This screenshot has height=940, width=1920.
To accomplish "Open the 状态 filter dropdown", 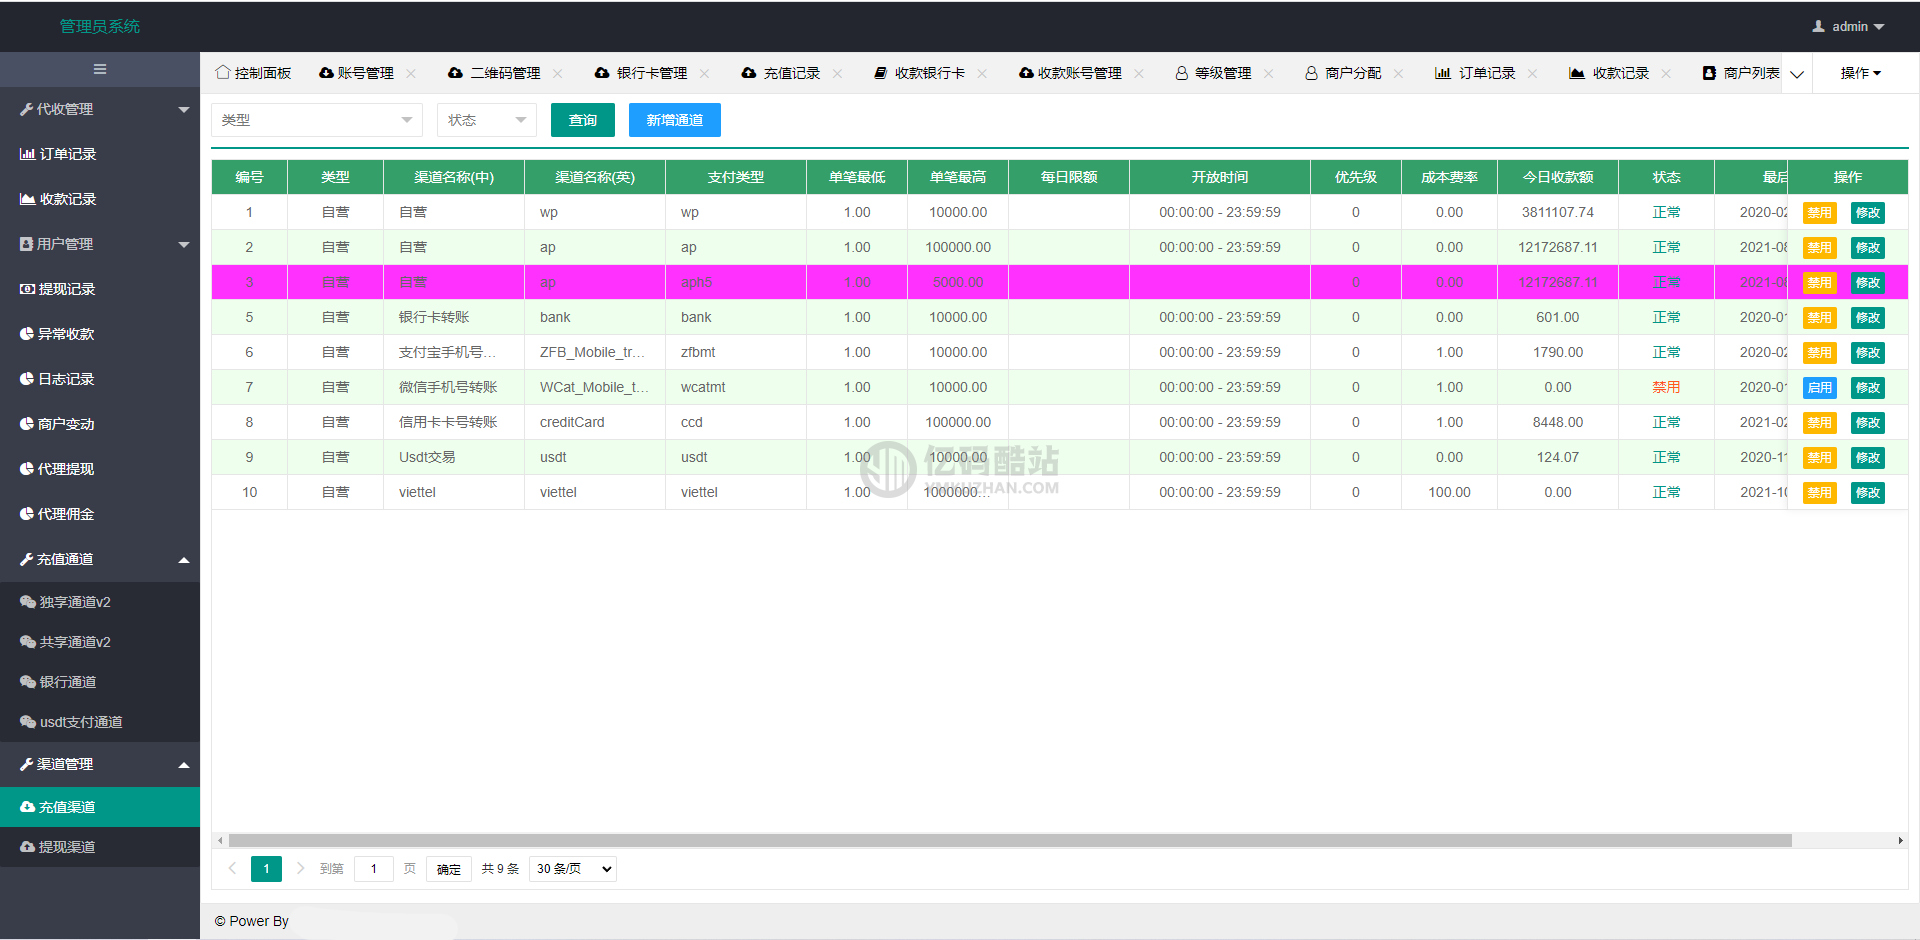I will click(487, 120).
